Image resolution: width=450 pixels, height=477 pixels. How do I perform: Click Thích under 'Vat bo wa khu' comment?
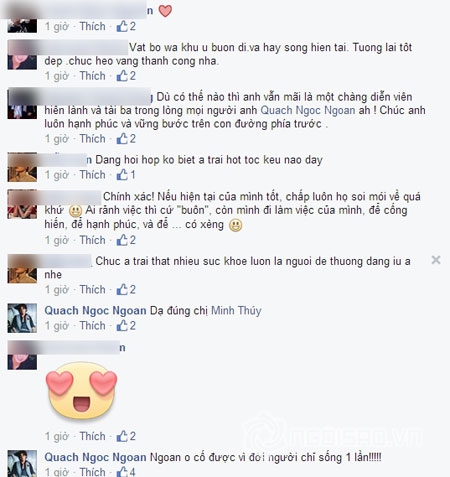click(x=92, y=76)
